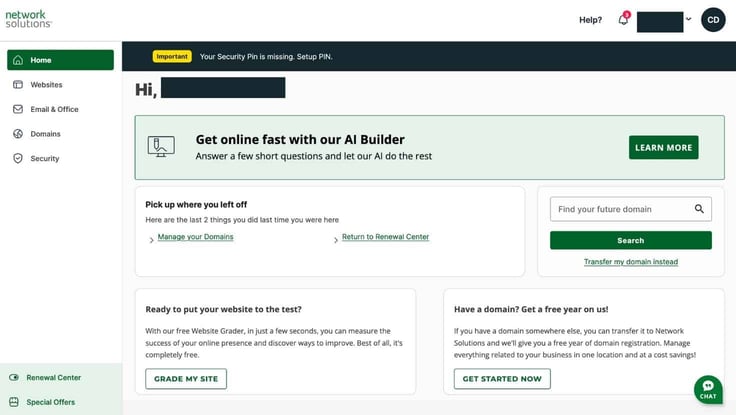Click the 'Pick up where you left off' heading
Viewport: 736px width, 415px height.
point(196,204)
